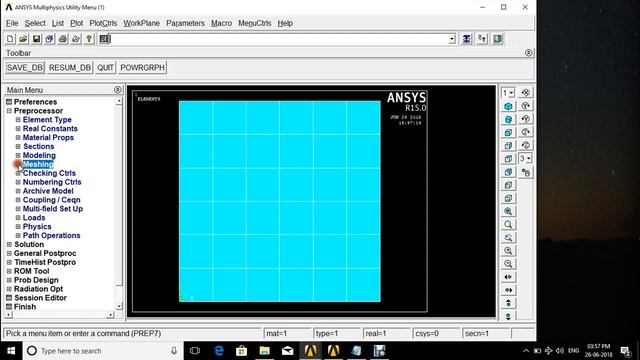Open ANSYS Help question icon
The width and height of the screenshot is (640, 360).
click(x=89, y=39)
